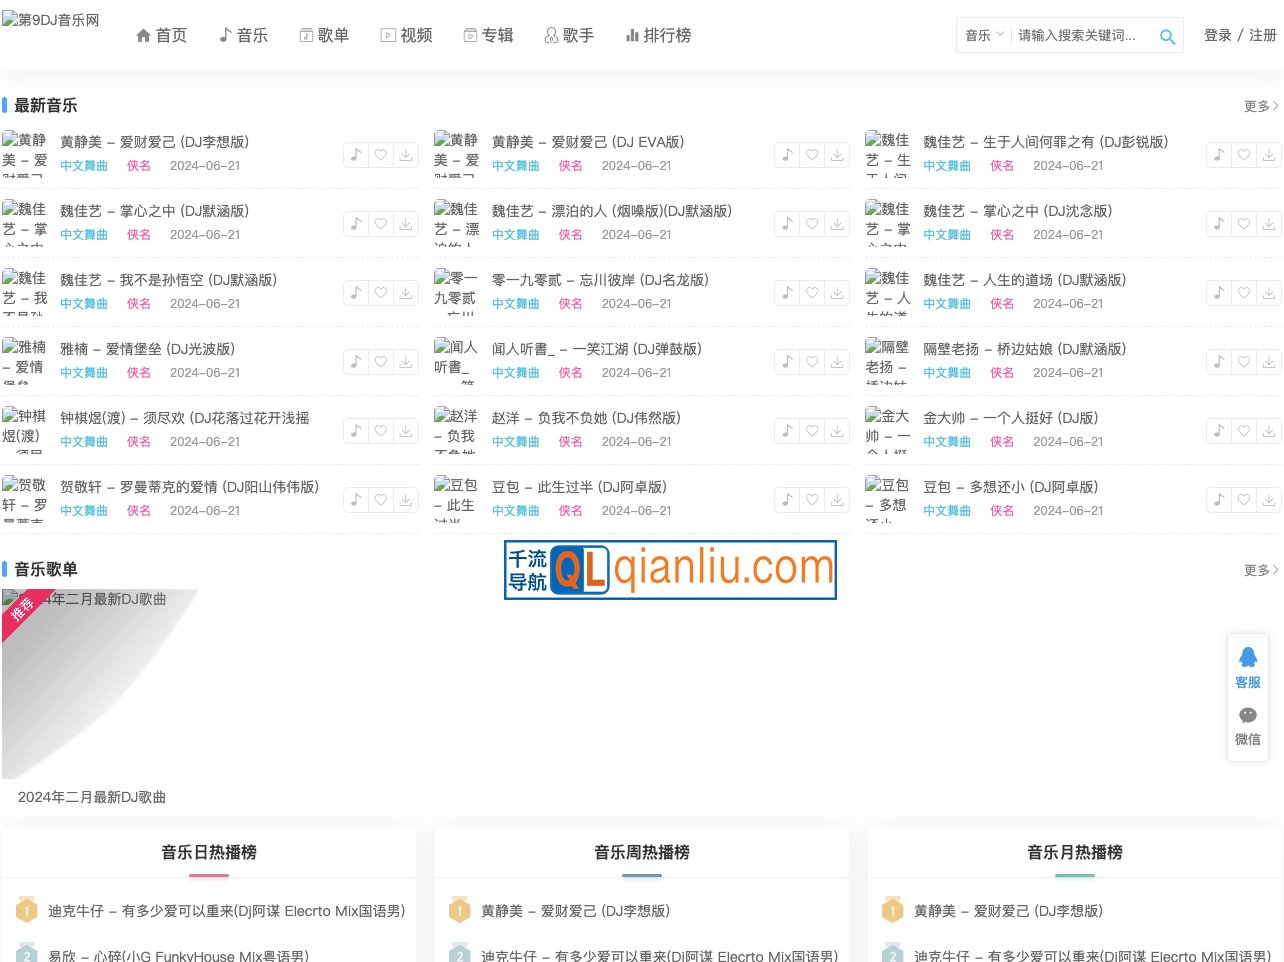Download 豆包 – 此生过半 (DJ阿卓版)
The width and height of the screenshot is (1284, 962).
[837, 500]
